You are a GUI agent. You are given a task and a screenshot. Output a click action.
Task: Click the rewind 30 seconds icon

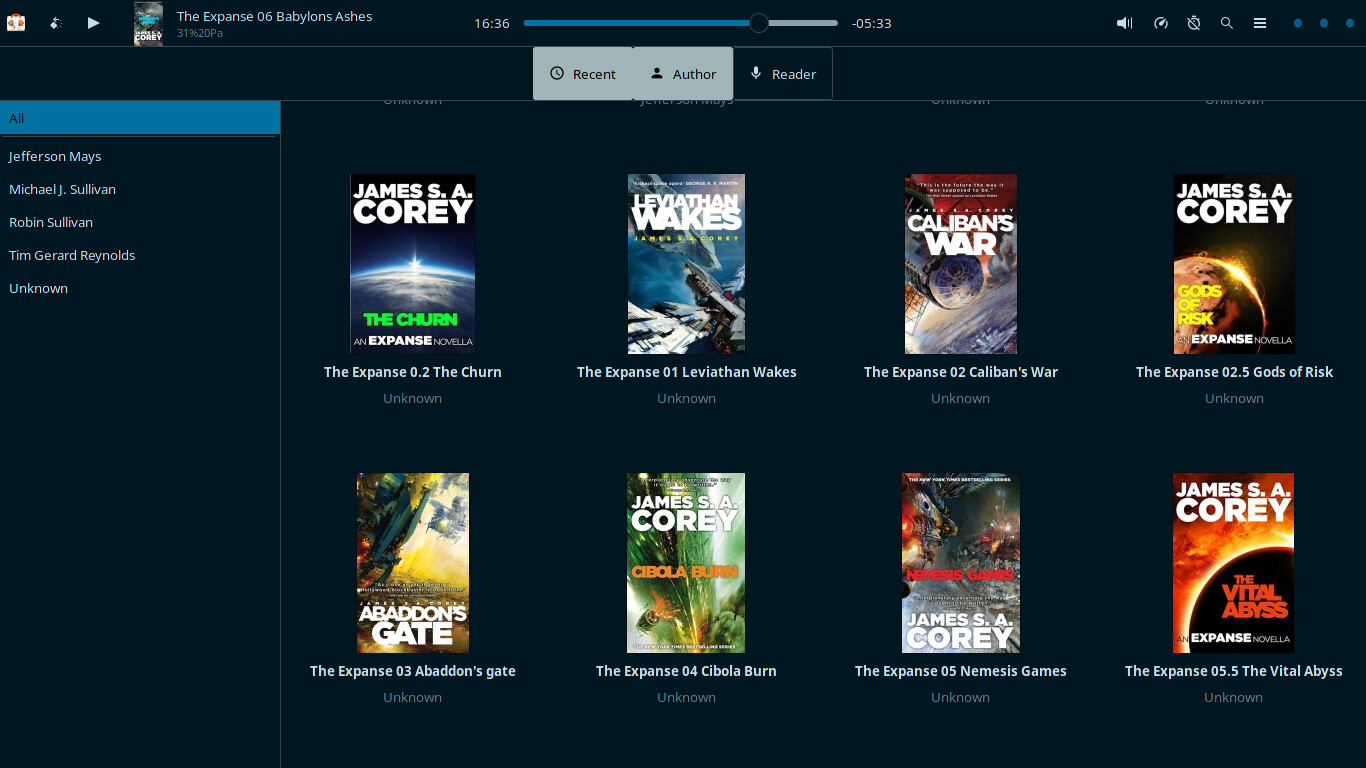56,23
